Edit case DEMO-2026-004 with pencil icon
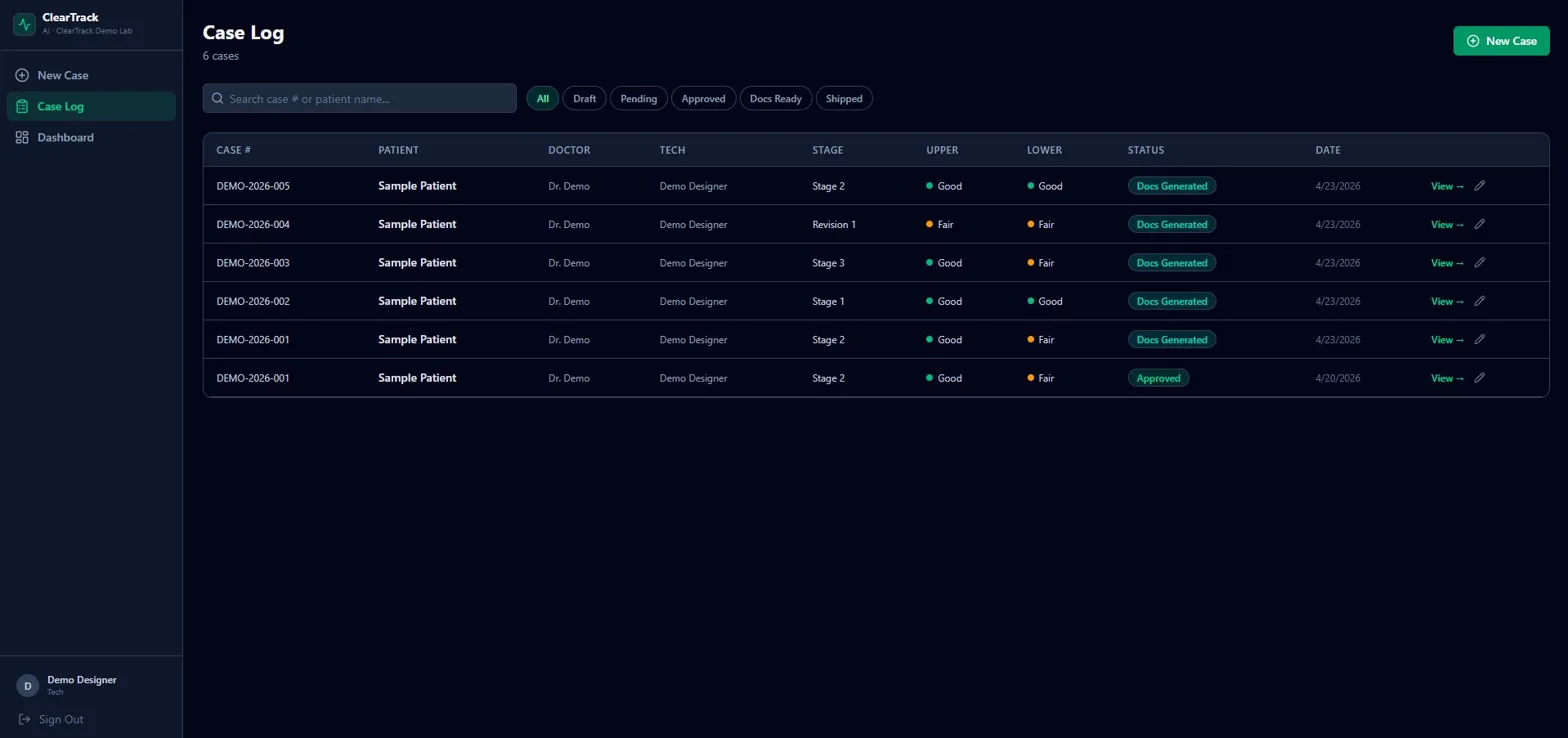Image resolution: width=1568 pixels, height=738 pixels. 1480,224
